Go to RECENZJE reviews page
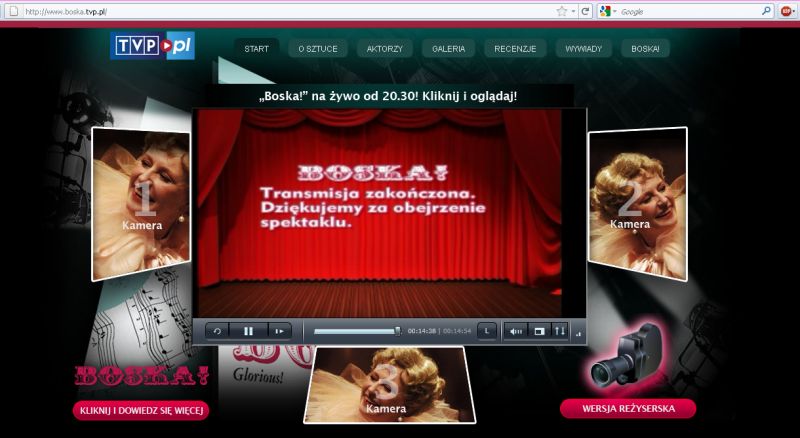Screen dimensions: 800x438 tap(515, 49)
